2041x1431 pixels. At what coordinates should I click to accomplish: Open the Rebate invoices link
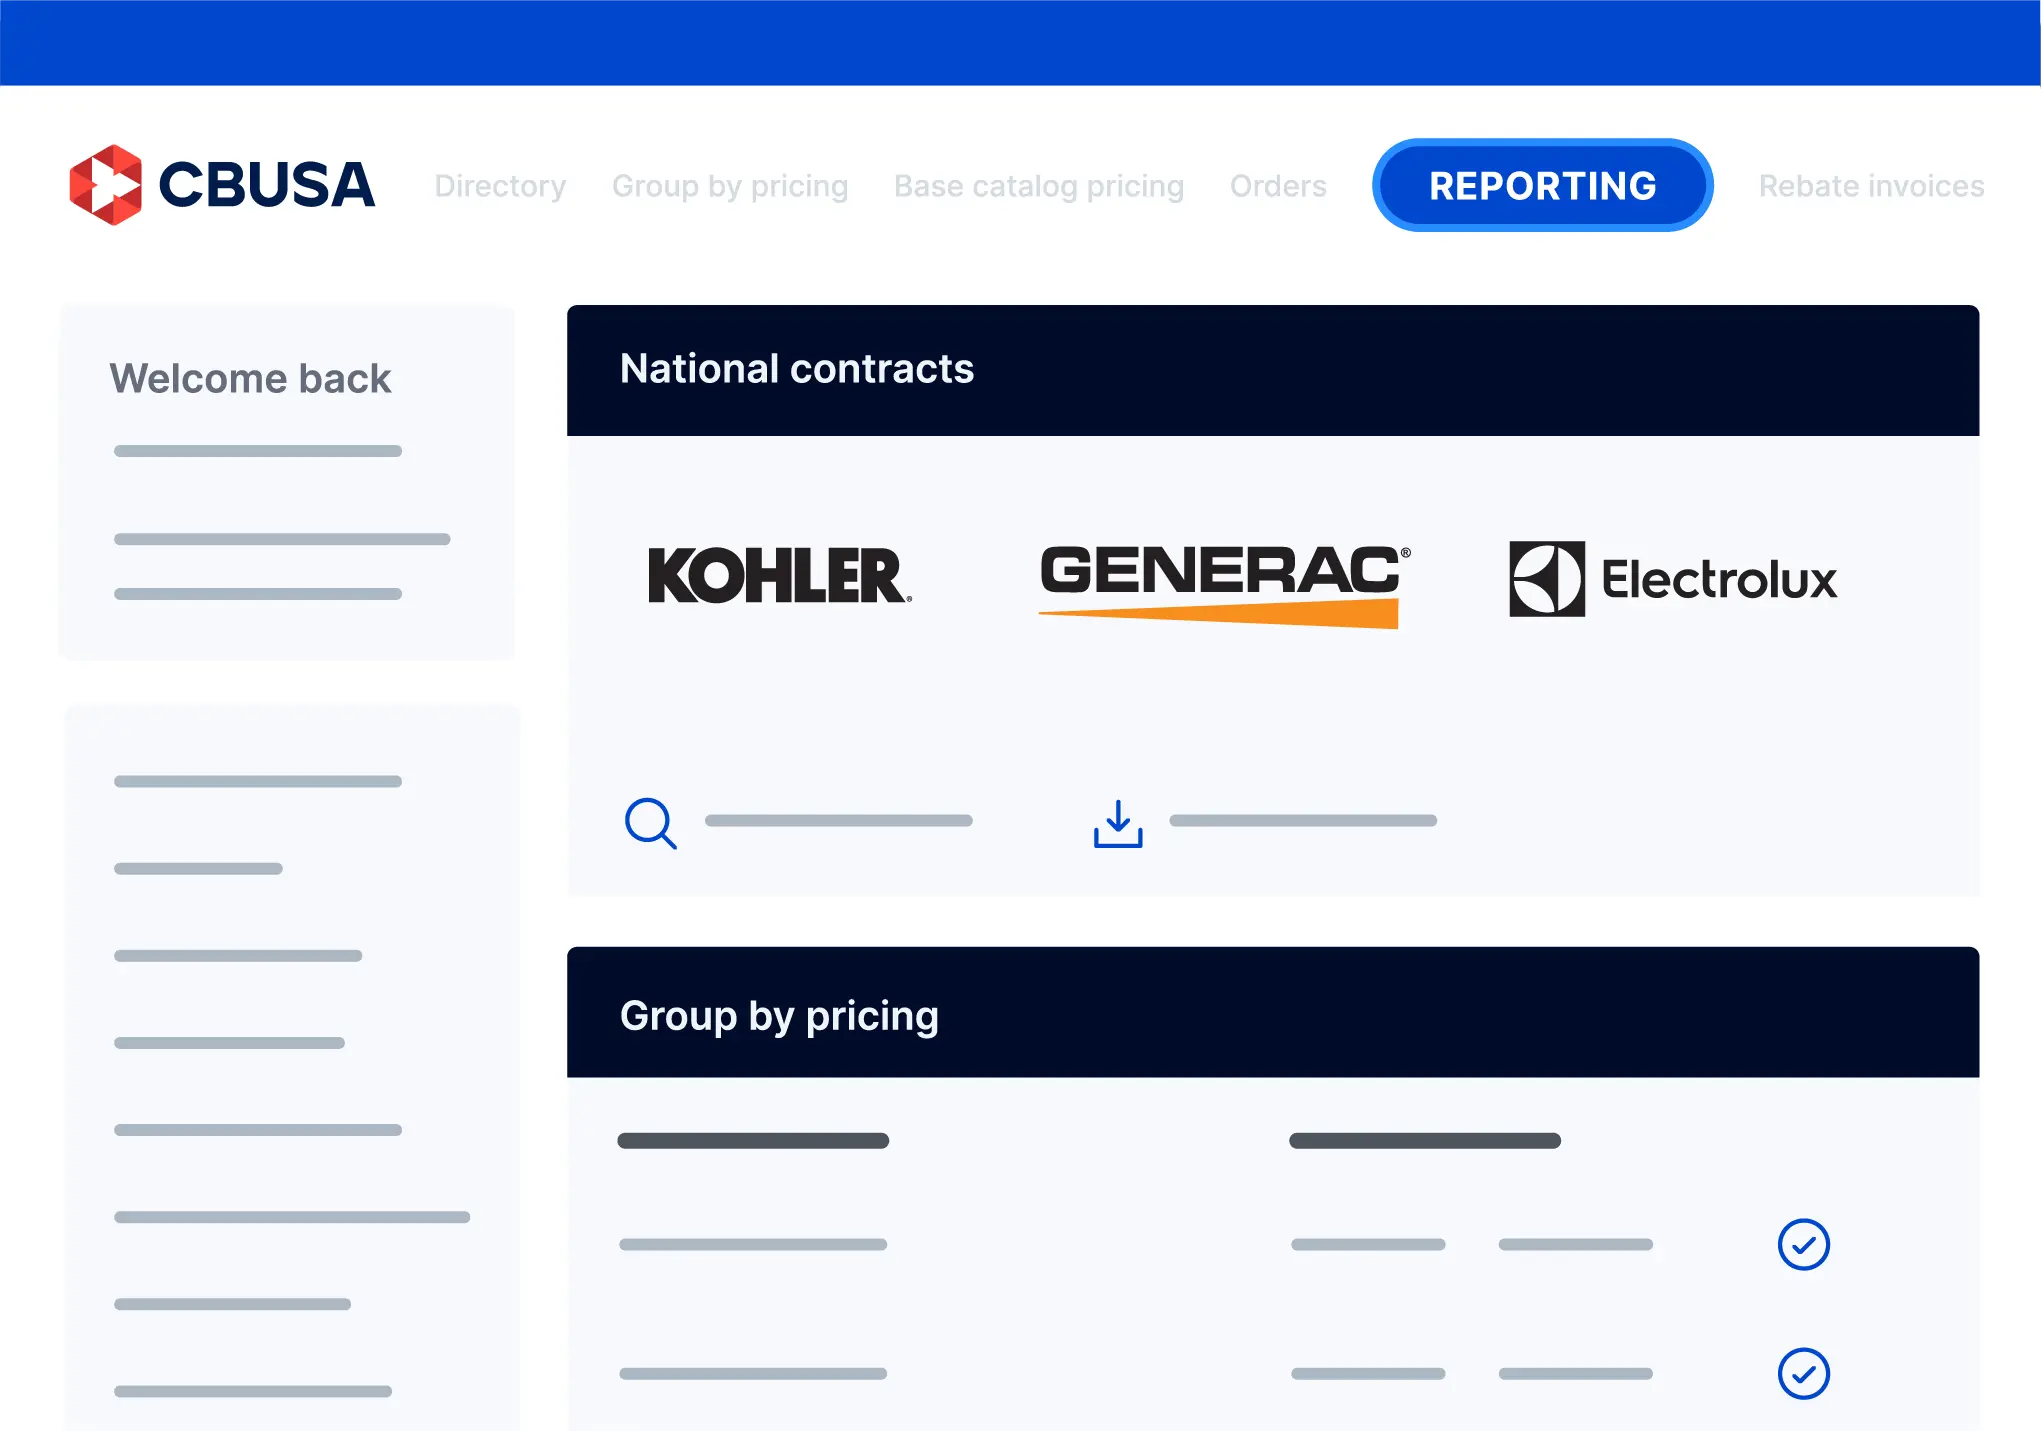pyautogui.click(x=1871, y=186)
